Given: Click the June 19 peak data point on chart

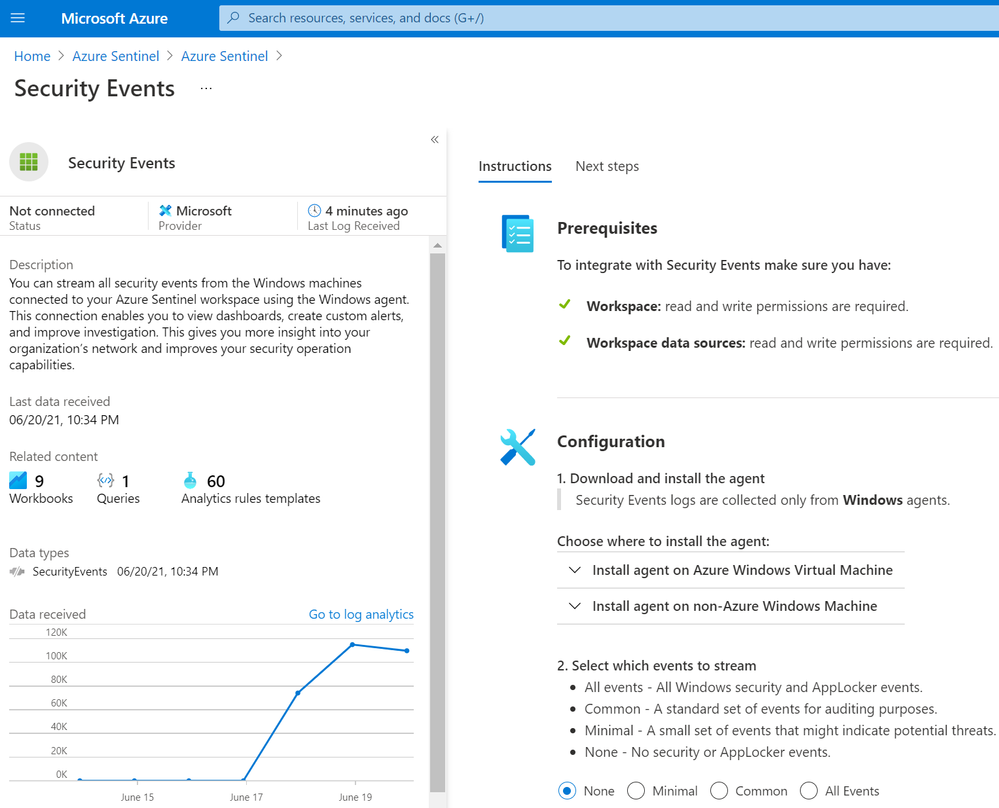Looking at the screenshot, I should pyautogui.click(x=352, y=645).
